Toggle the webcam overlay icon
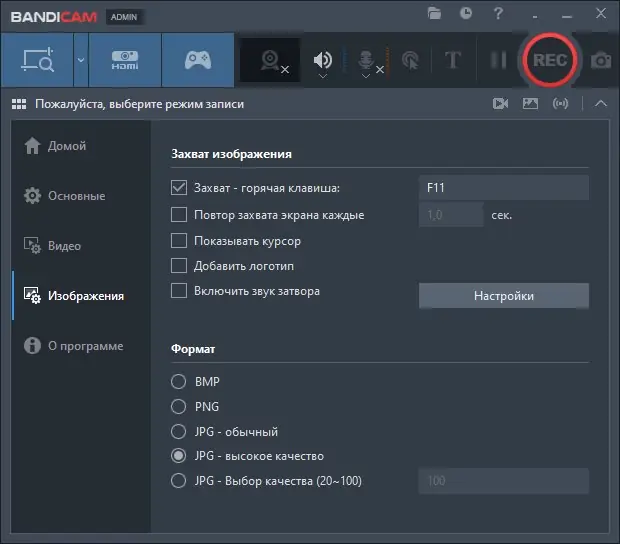This screenshot has height=544, width=620. 270,60
